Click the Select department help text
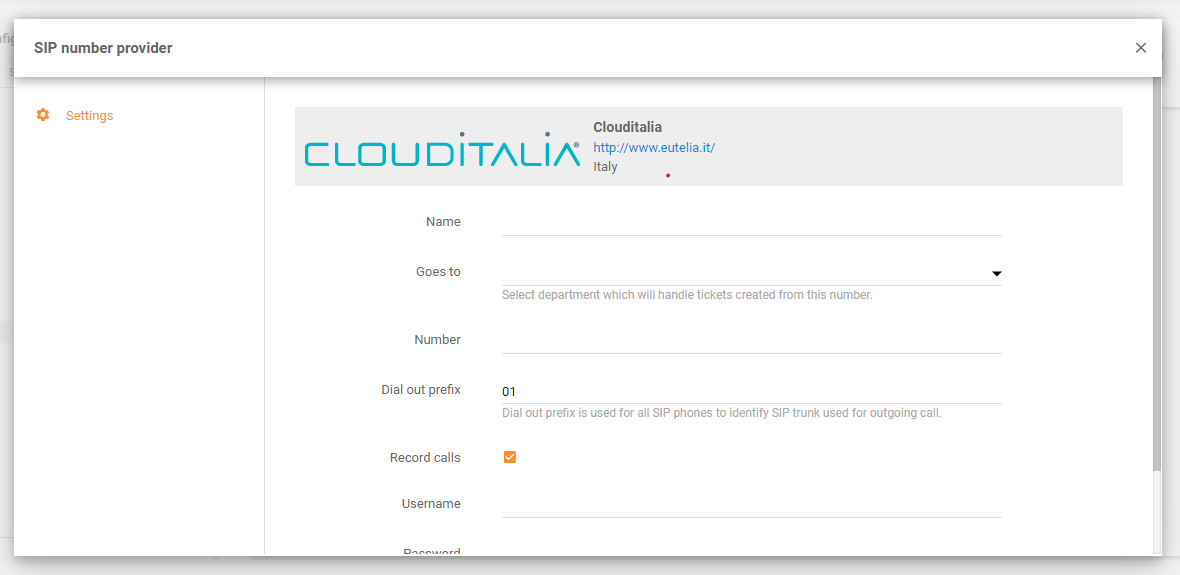 [687, 295]
